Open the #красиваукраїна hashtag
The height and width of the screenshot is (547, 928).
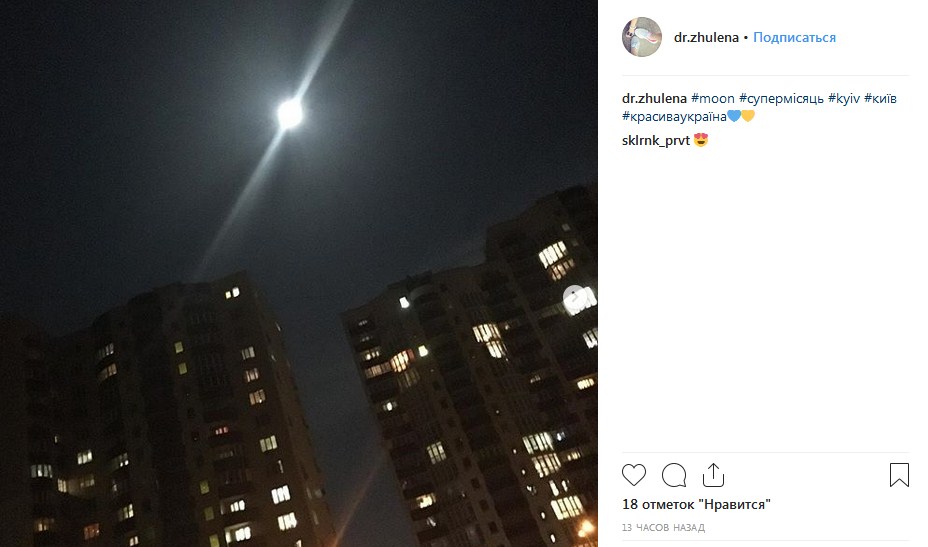(674, 116)
